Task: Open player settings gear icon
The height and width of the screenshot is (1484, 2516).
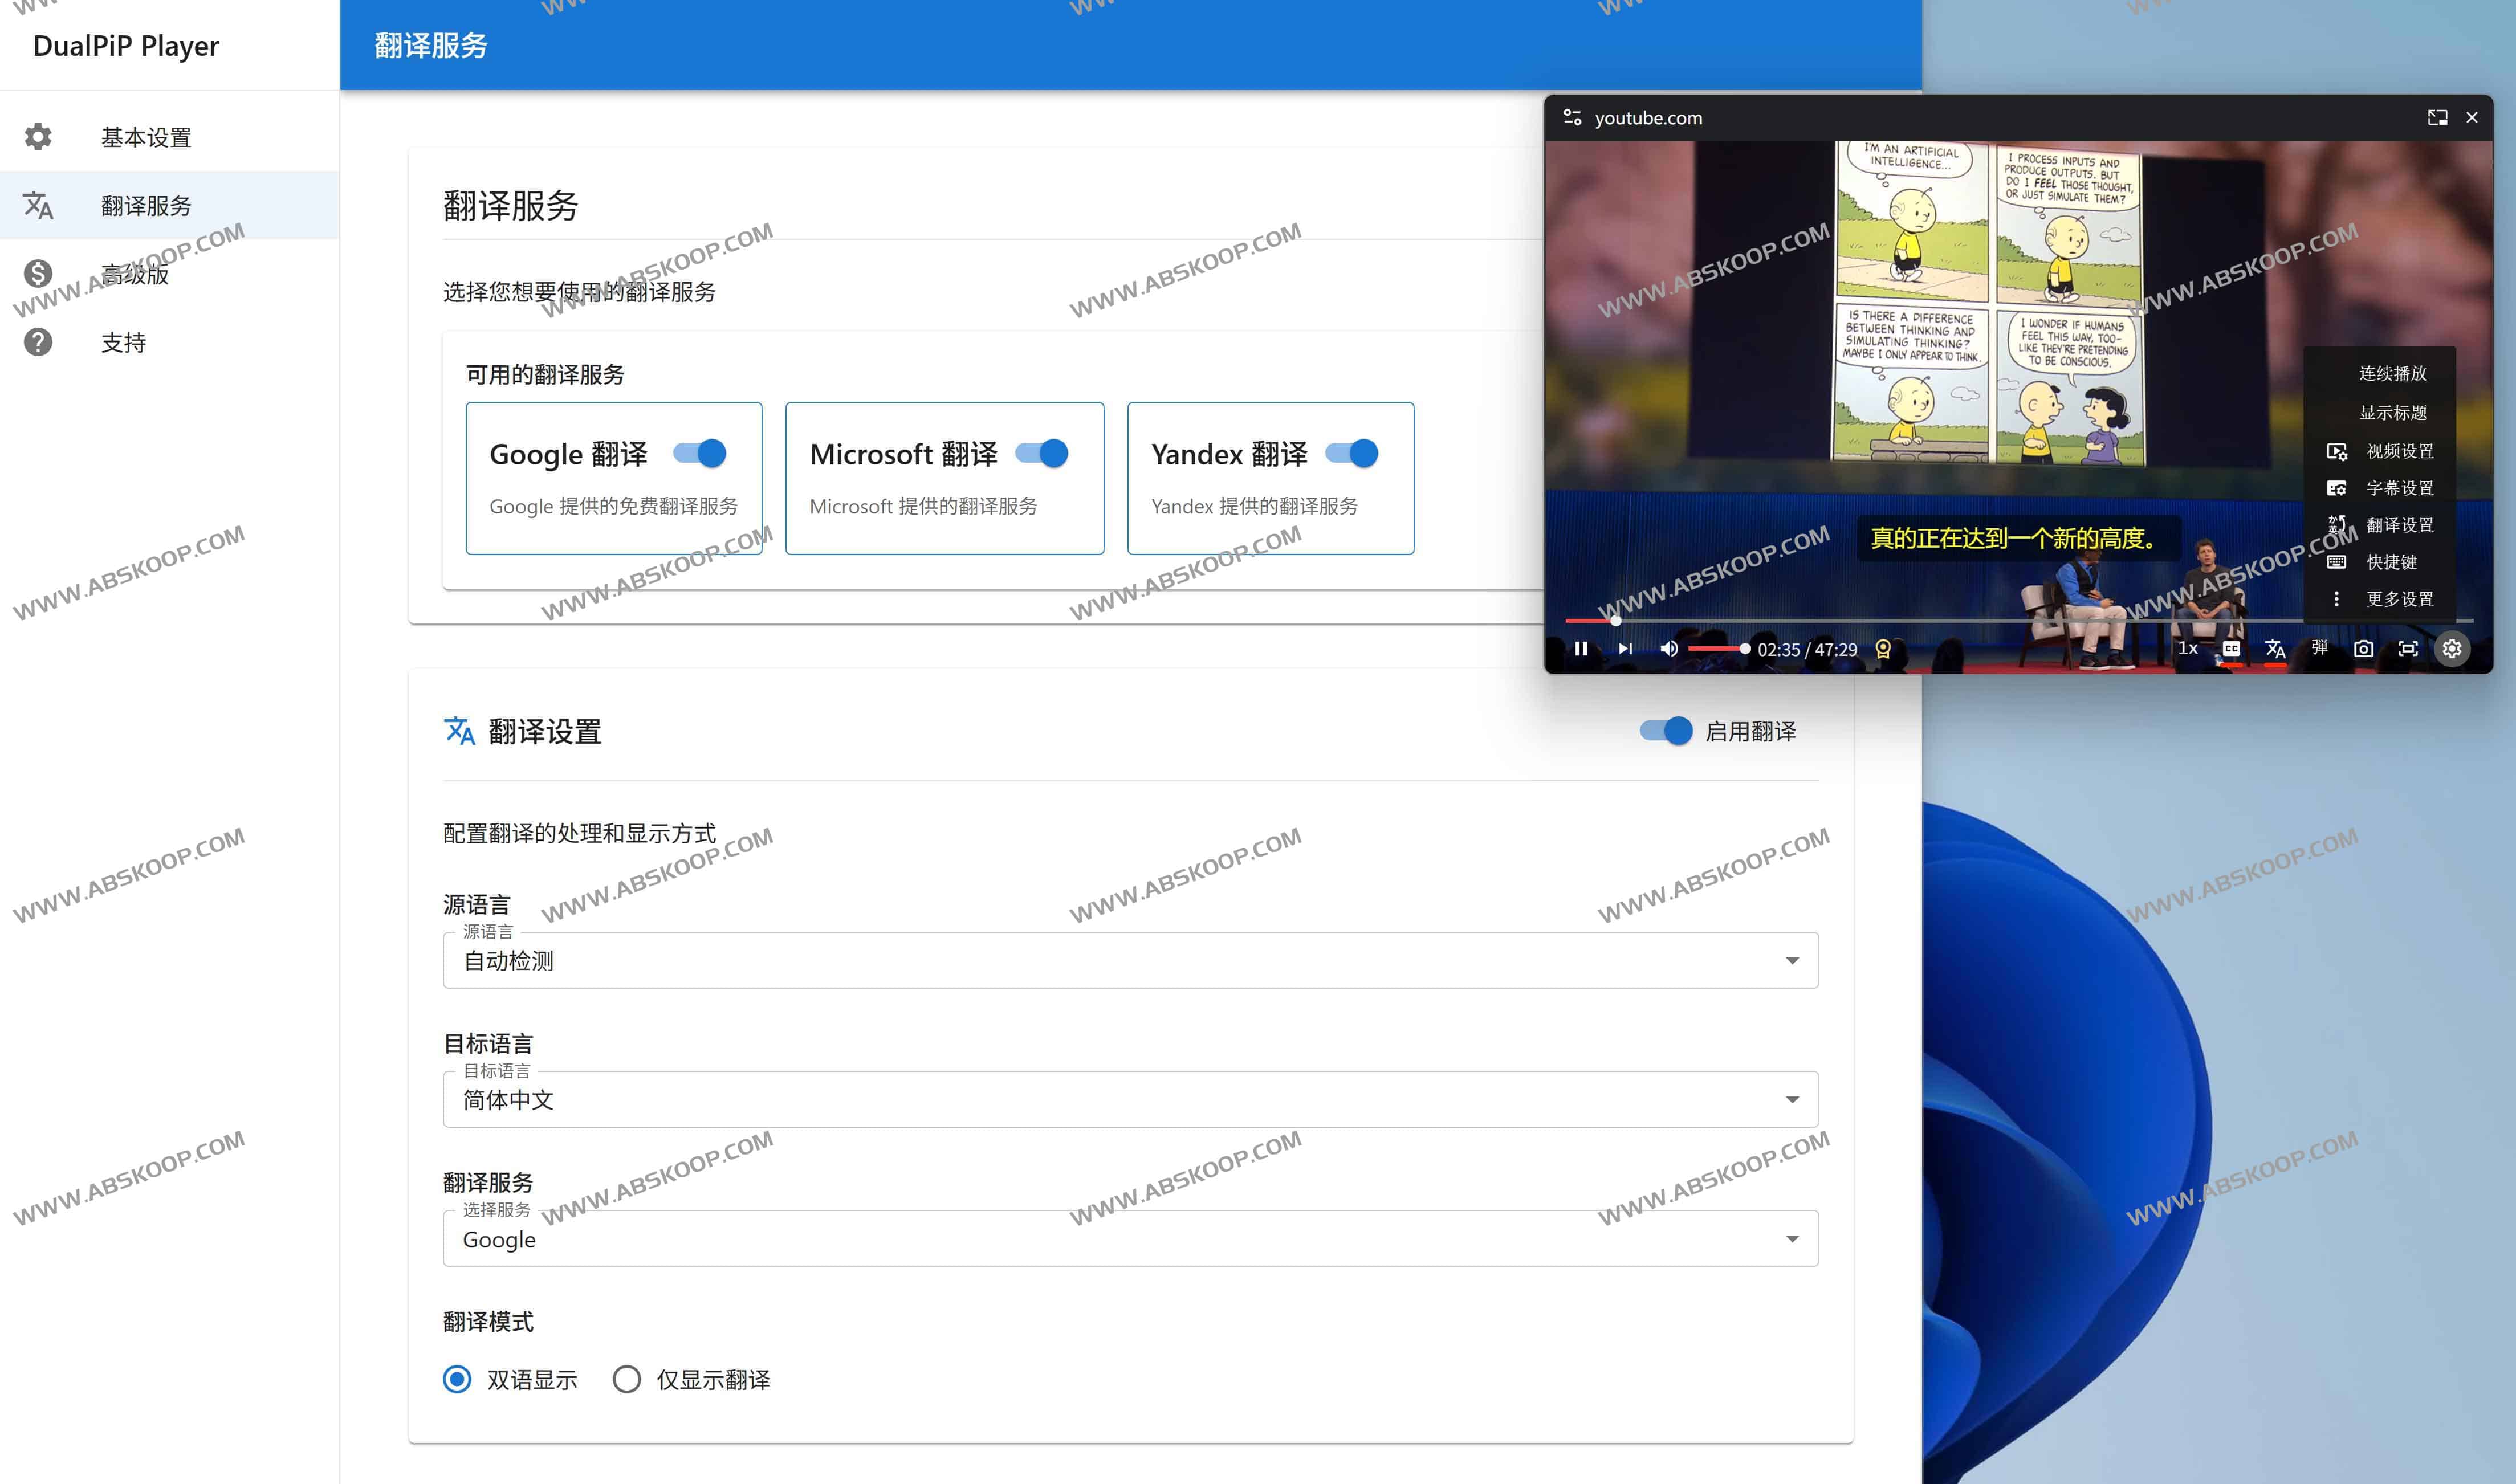Action: (x=2451, y=649)
